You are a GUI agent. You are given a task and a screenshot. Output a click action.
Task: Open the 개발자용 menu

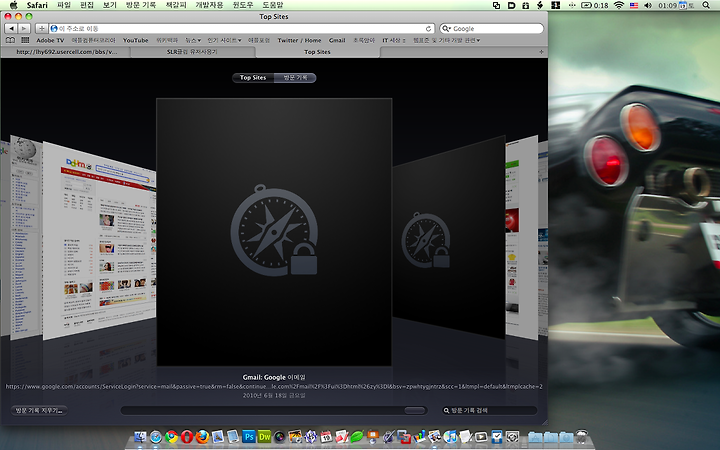coord(209,5)
